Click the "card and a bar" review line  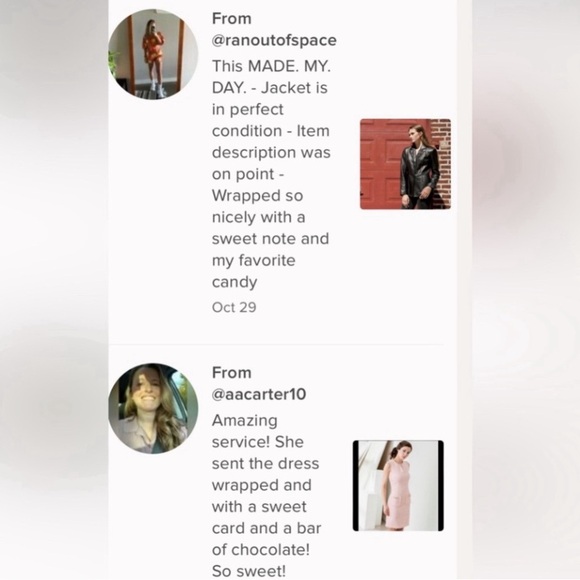[x=266, y=528]
